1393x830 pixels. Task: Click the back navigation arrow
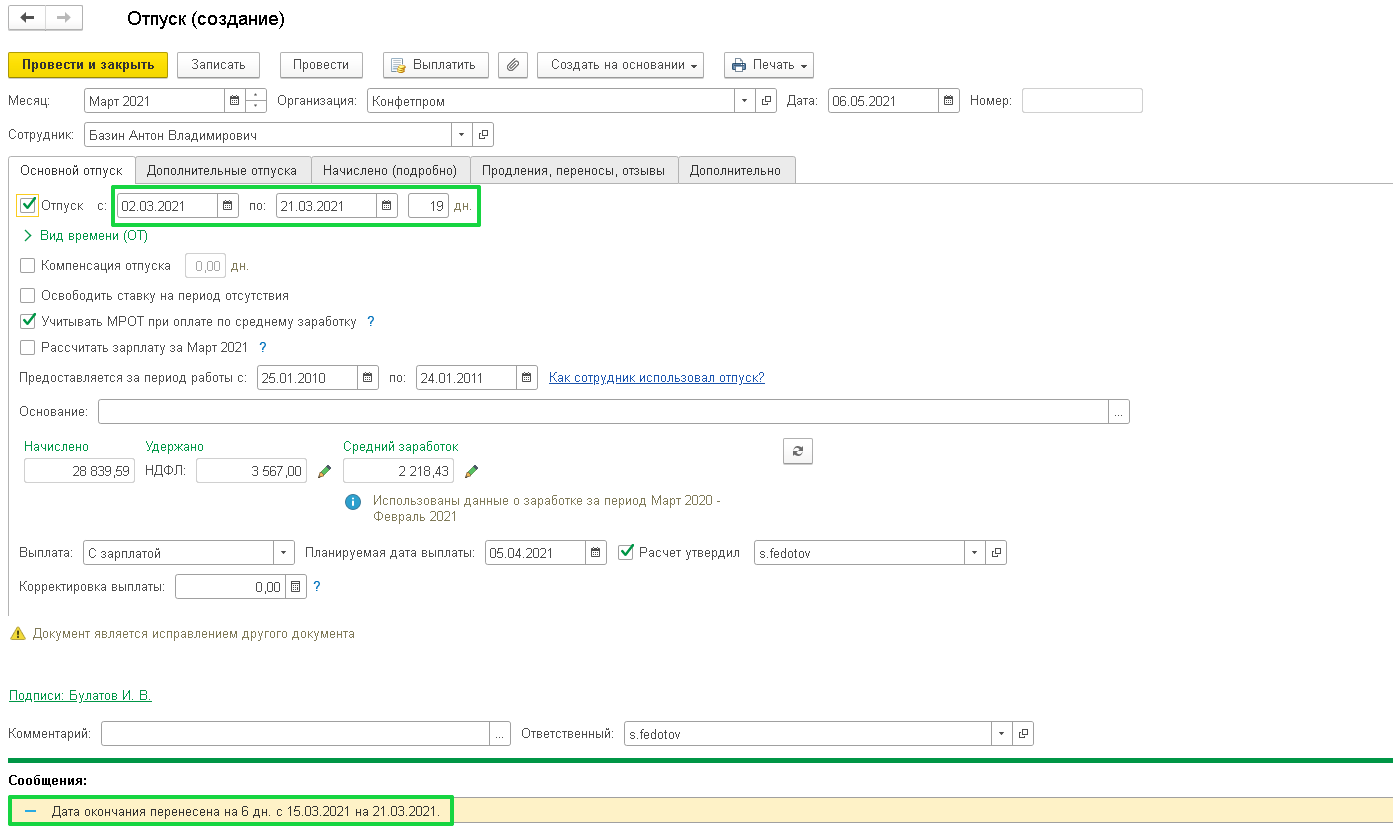(x=27, y=19)
